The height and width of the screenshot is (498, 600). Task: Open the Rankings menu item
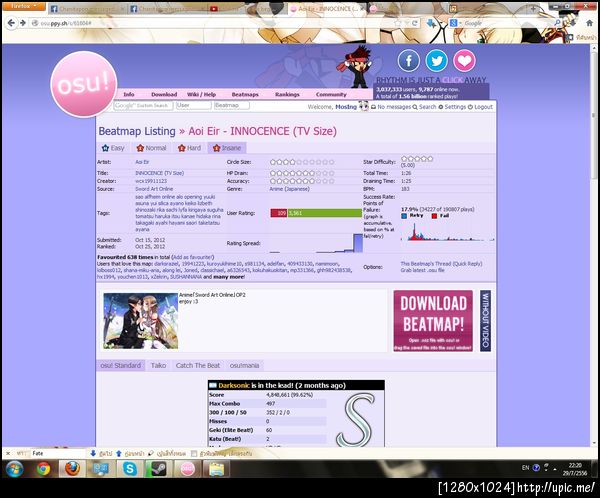(287, 94)
